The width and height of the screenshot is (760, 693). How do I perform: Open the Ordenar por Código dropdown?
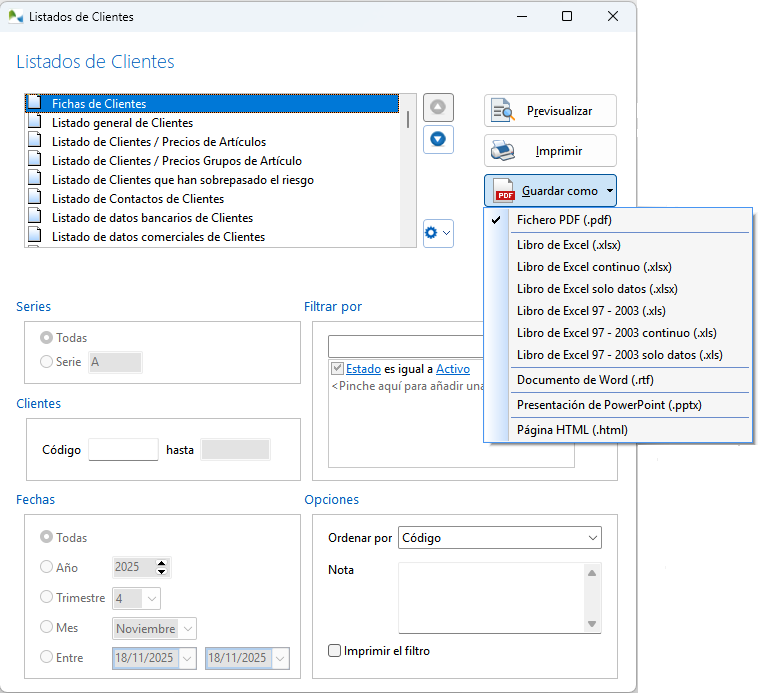pyautogui.click(x=499, y=538)
